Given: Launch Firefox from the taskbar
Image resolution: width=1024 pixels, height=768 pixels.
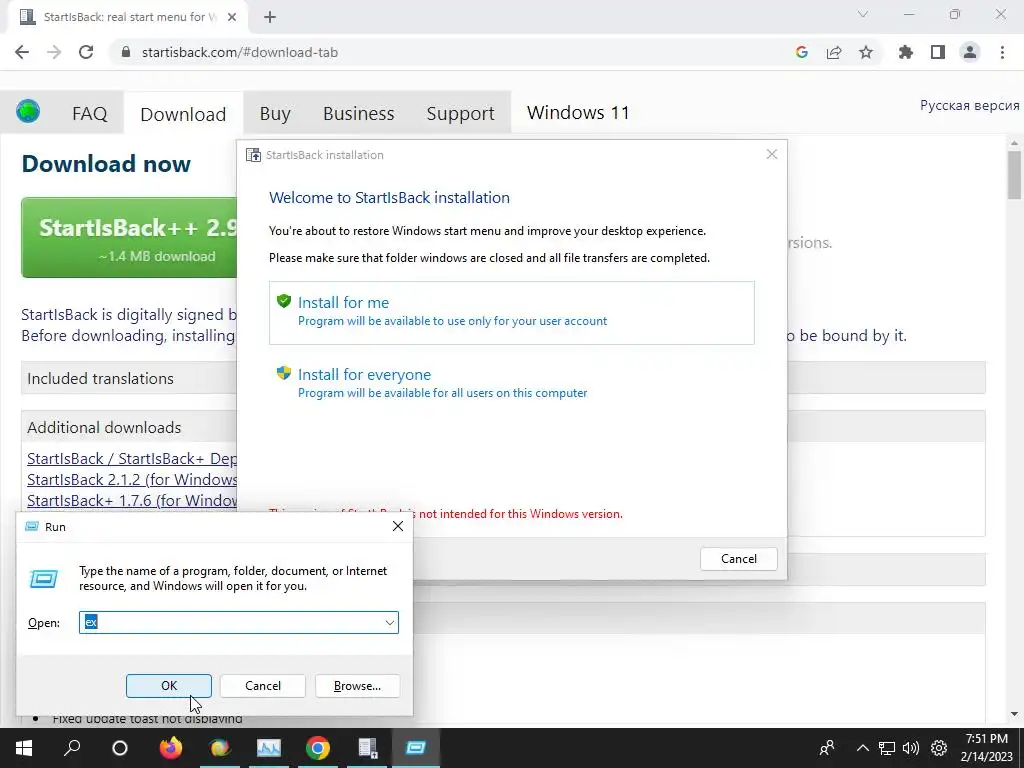Looking at the screenshot, I should click(171, 748).
